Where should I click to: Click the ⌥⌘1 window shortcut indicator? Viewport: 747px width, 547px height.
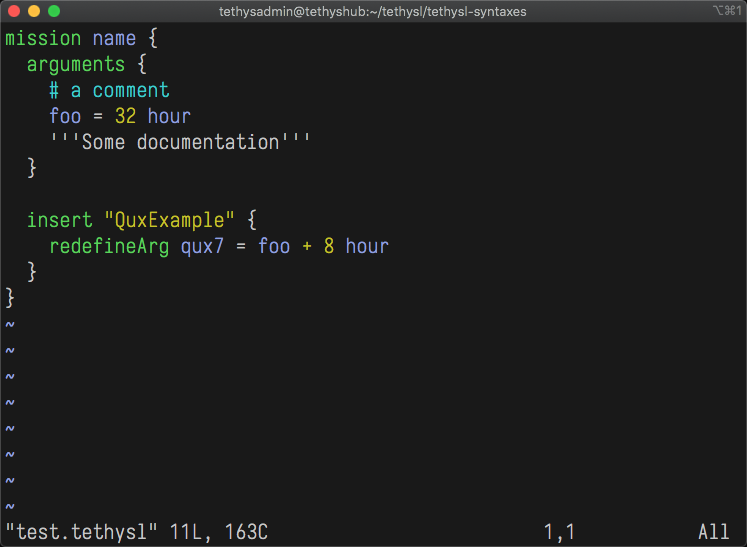point(725,11)
